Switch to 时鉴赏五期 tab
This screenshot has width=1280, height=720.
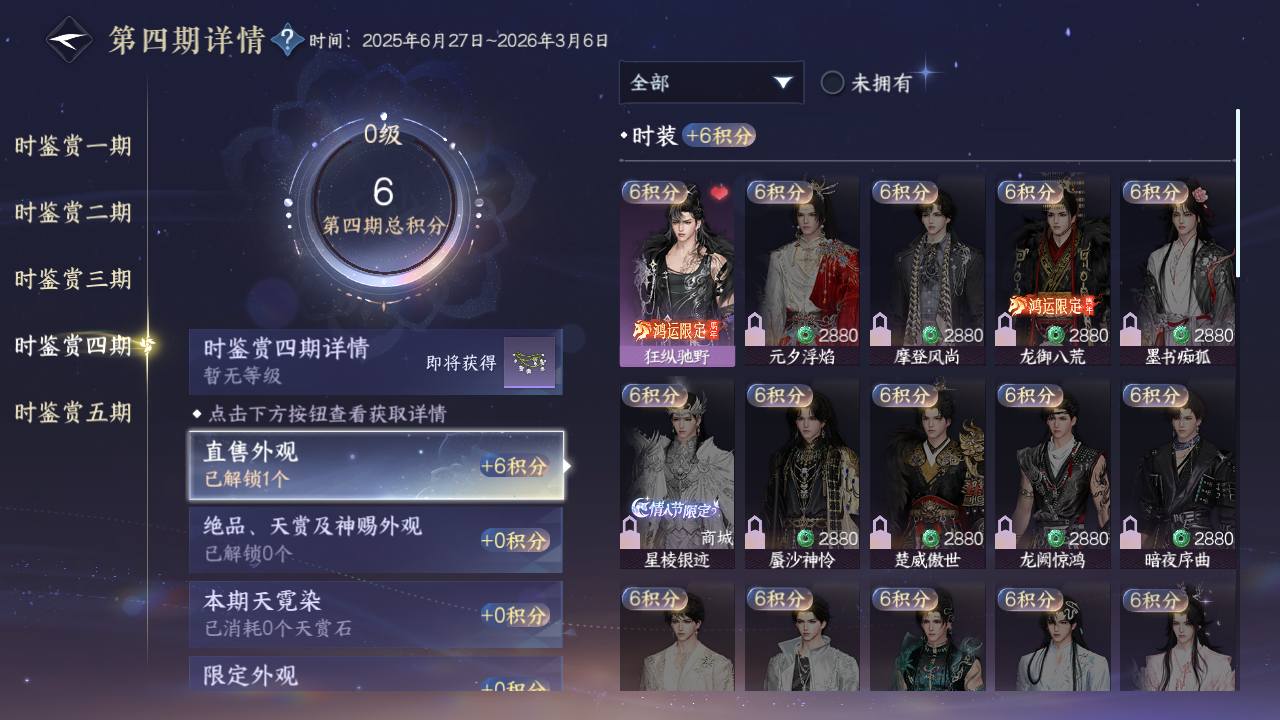tap(73, 412)
